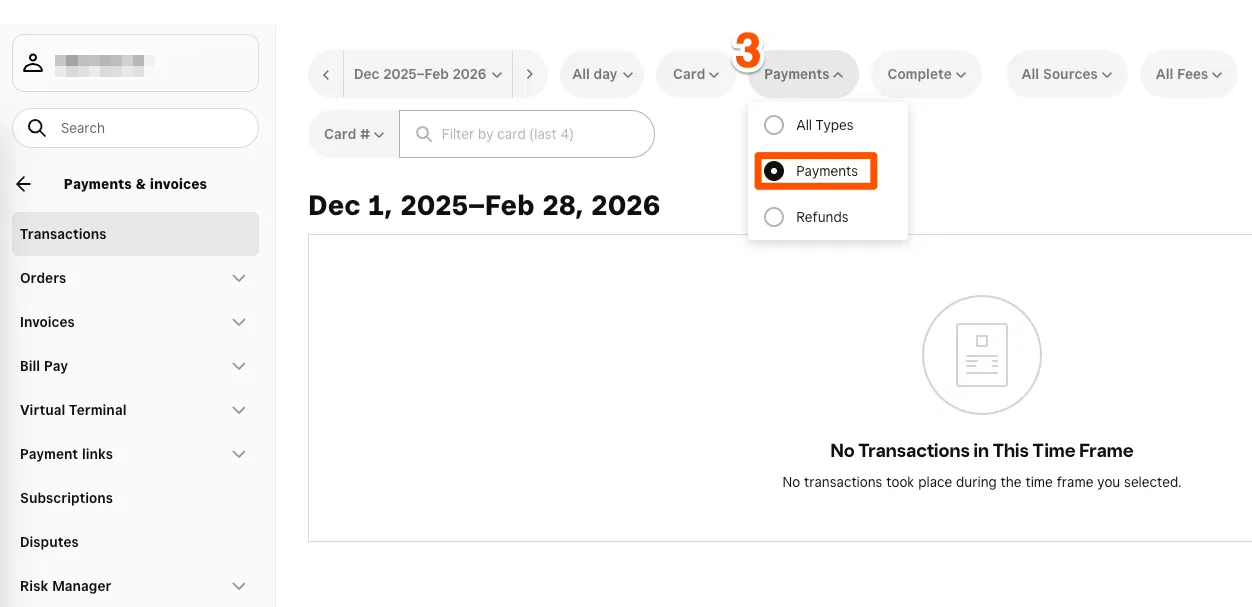This screenshot has width=1252, height=607.
Task: Go to Subscriptions in sidebar
Action: [66, 498]
